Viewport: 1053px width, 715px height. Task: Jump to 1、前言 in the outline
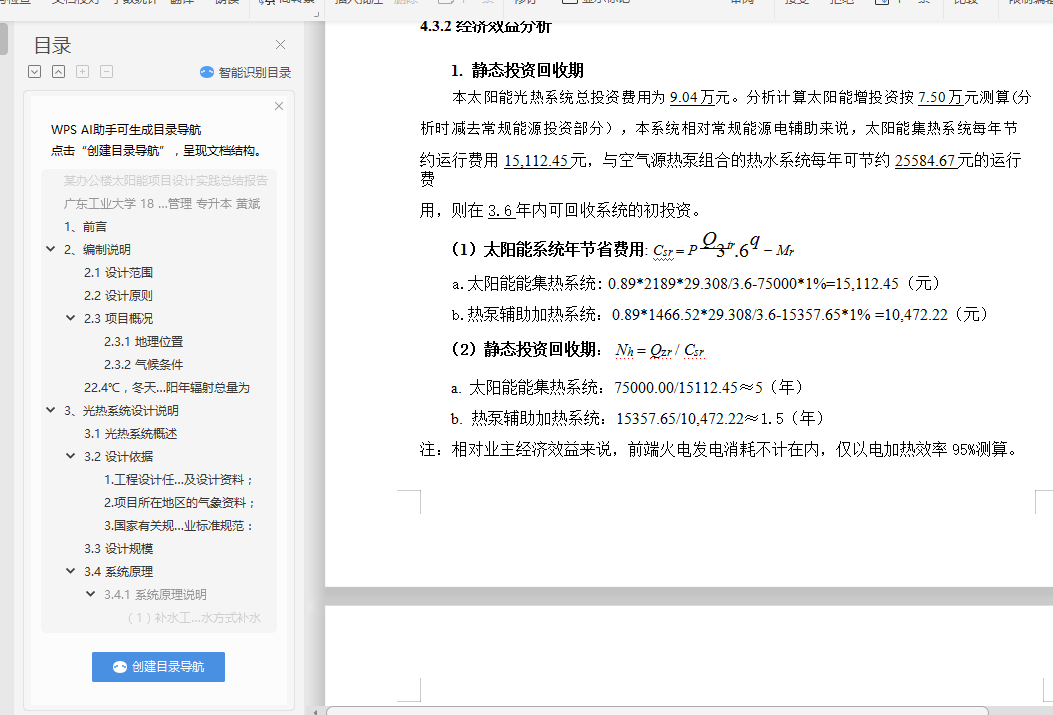tap(85, 227)
